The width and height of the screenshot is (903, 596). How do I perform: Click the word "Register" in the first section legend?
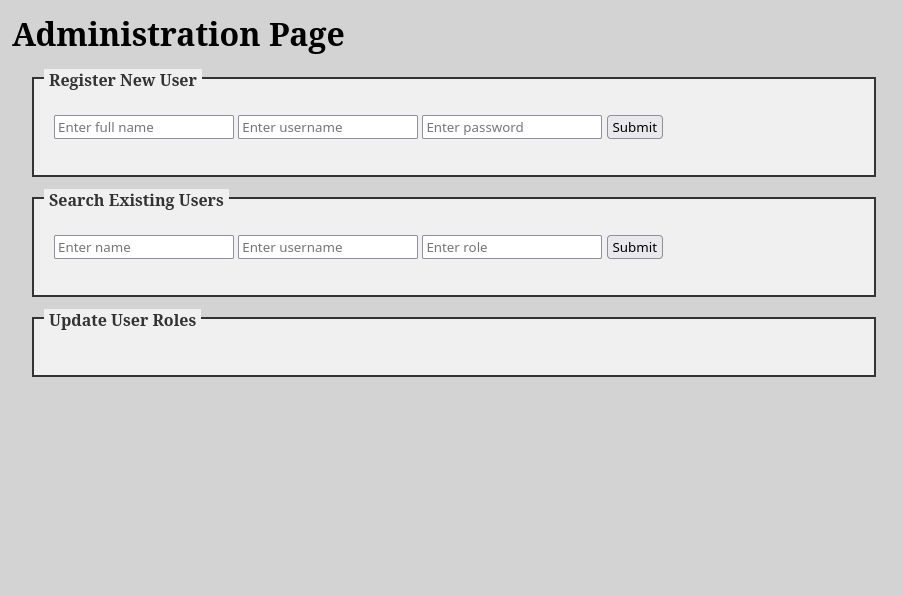82,80
